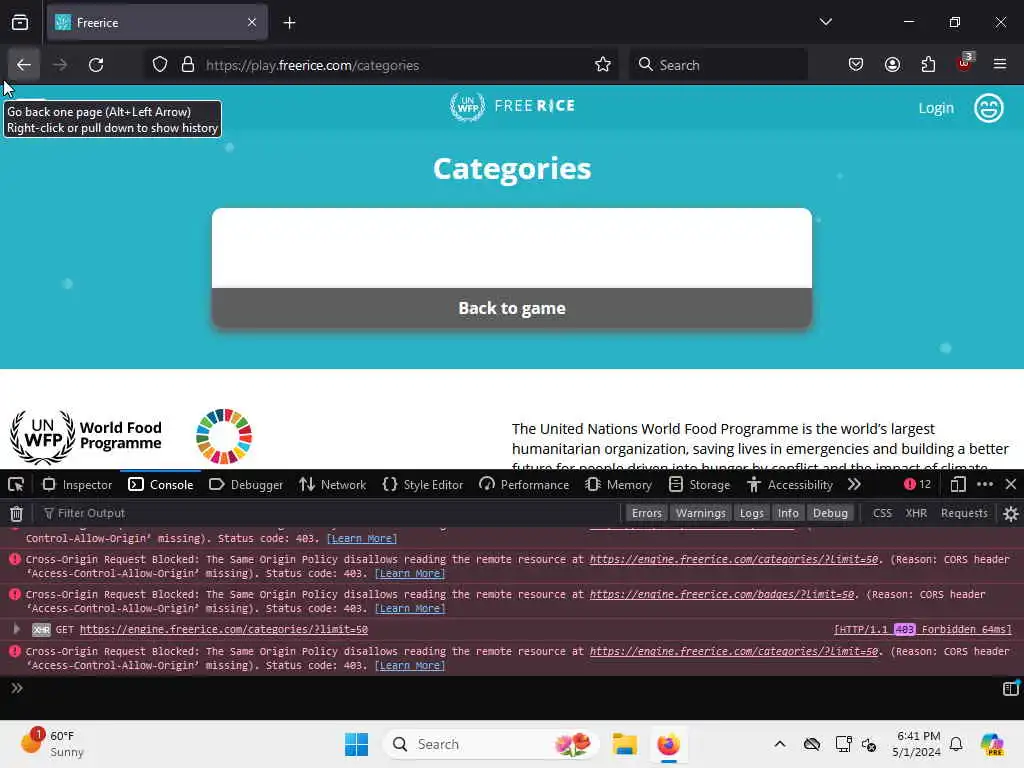Close the Freerice tab
Viewport: 1024px width, 768px height.
click(x=252, y=22)
